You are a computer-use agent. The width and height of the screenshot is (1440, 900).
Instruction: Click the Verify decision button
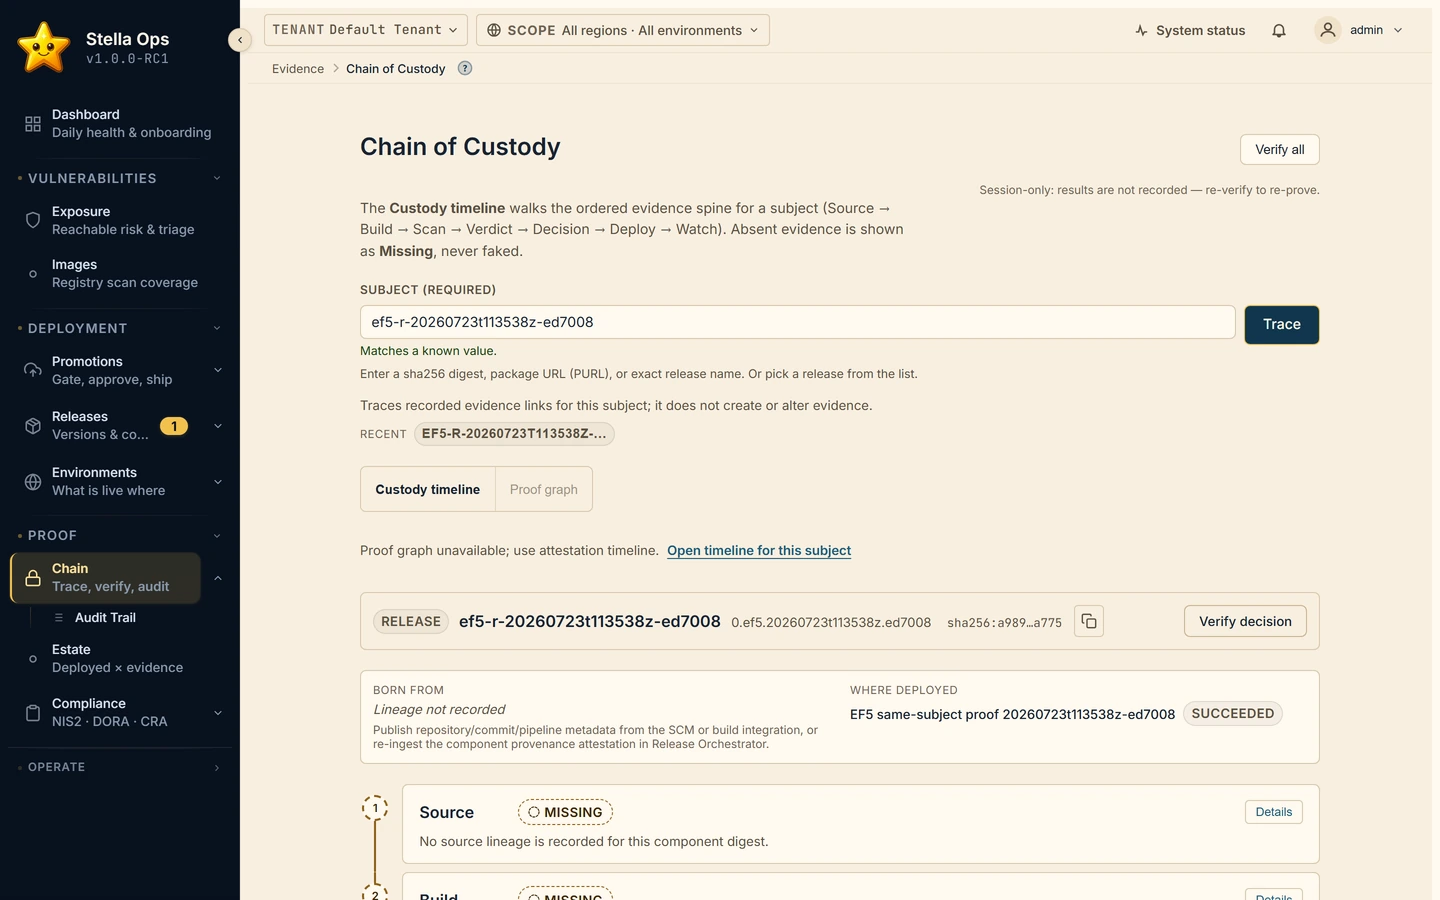click(1245, 621)
